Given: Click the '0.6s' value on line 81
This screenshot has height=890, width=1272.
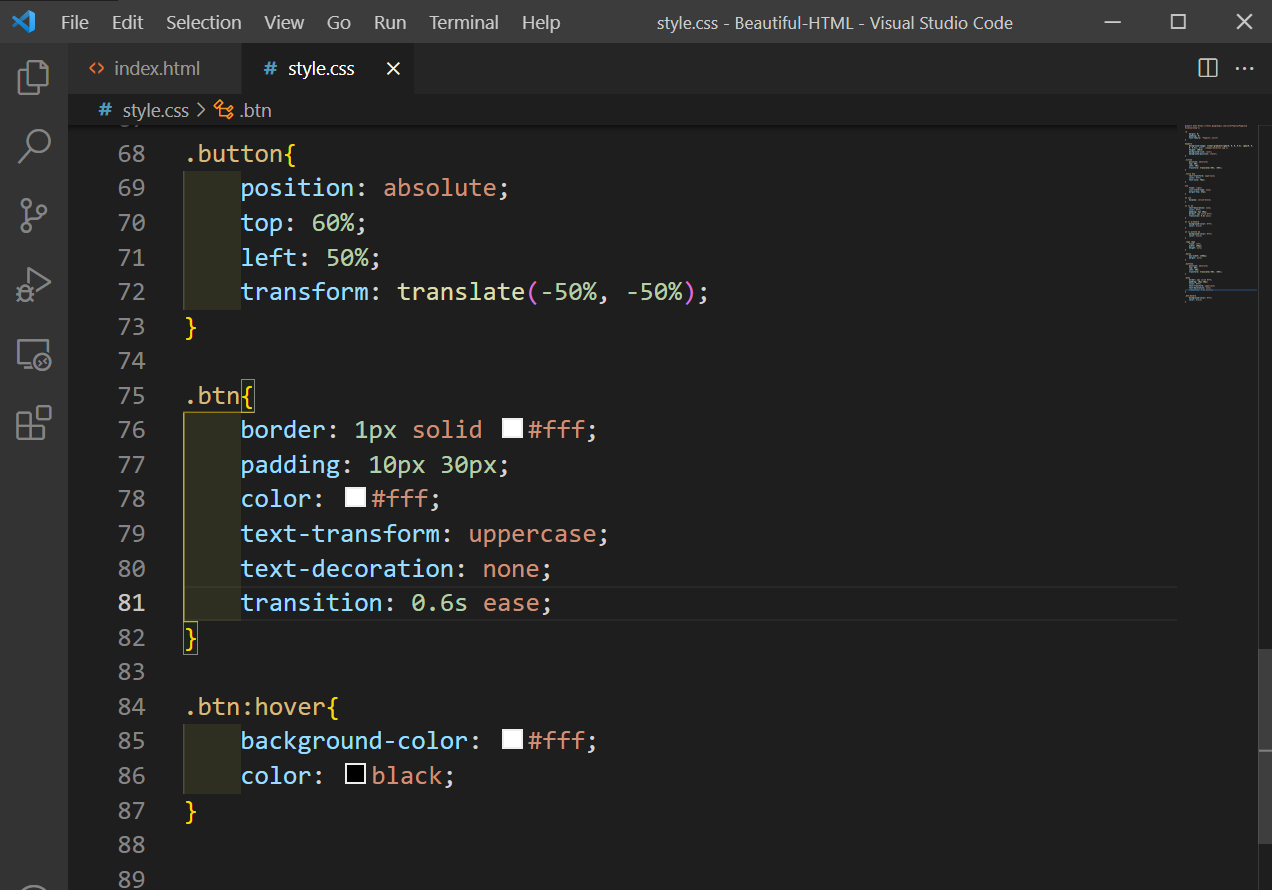Looking at the screenshot, I should pos(440,602).
